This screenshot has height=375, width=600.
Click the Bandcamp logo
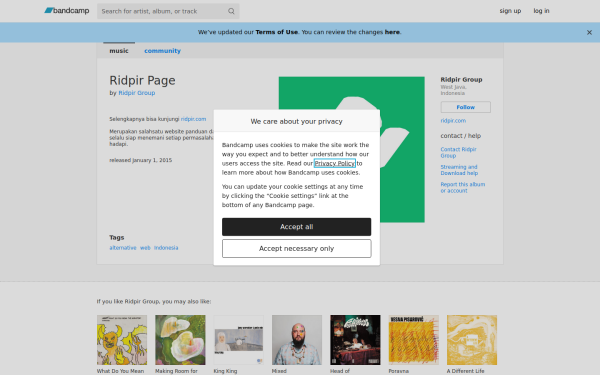[x=67, y=11]
